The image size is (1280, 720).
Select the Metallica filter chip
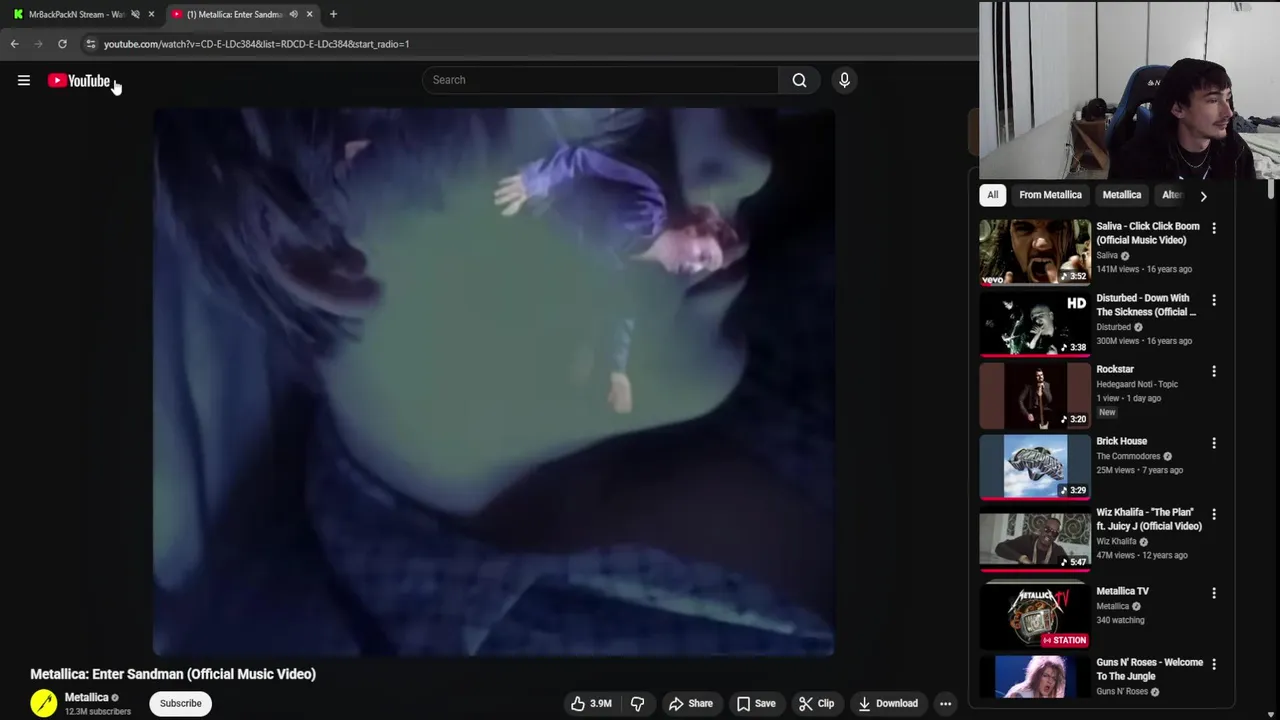[x=1121, y=195]
